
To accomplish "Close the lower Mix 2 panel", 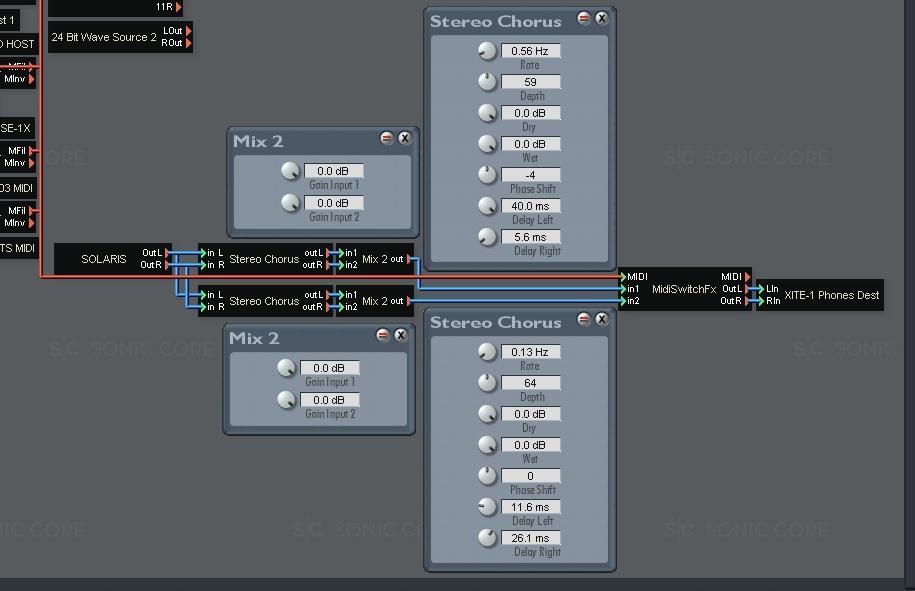I will [x=400, y=335].
